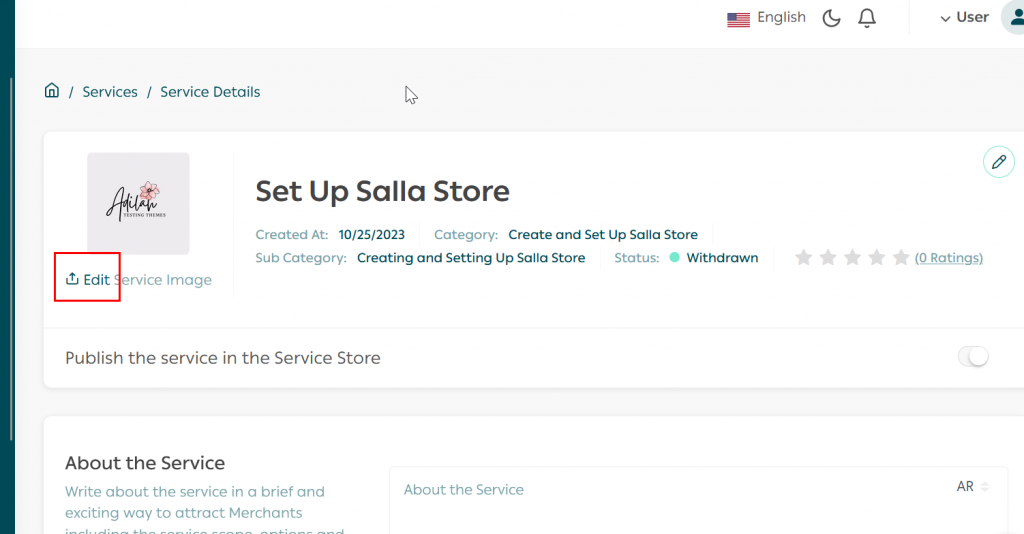Click the first rating star
The image size is (1024, 534).
click(803, 258)
